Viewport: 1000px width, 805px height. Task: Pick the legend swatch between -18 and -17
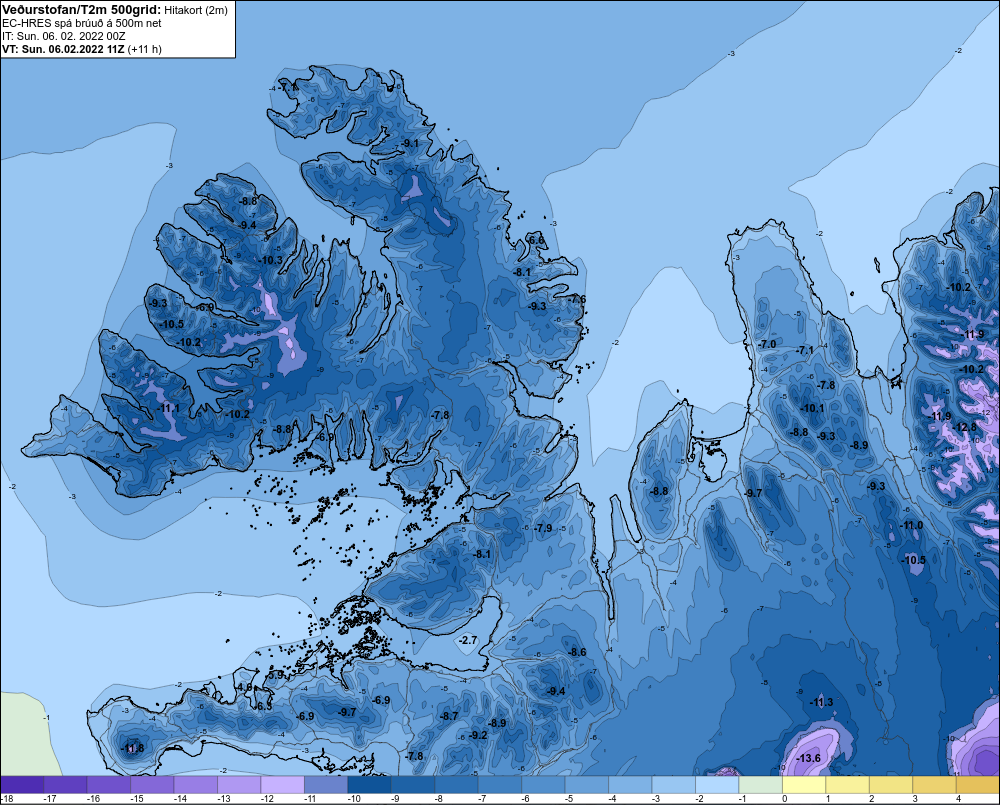22,784
